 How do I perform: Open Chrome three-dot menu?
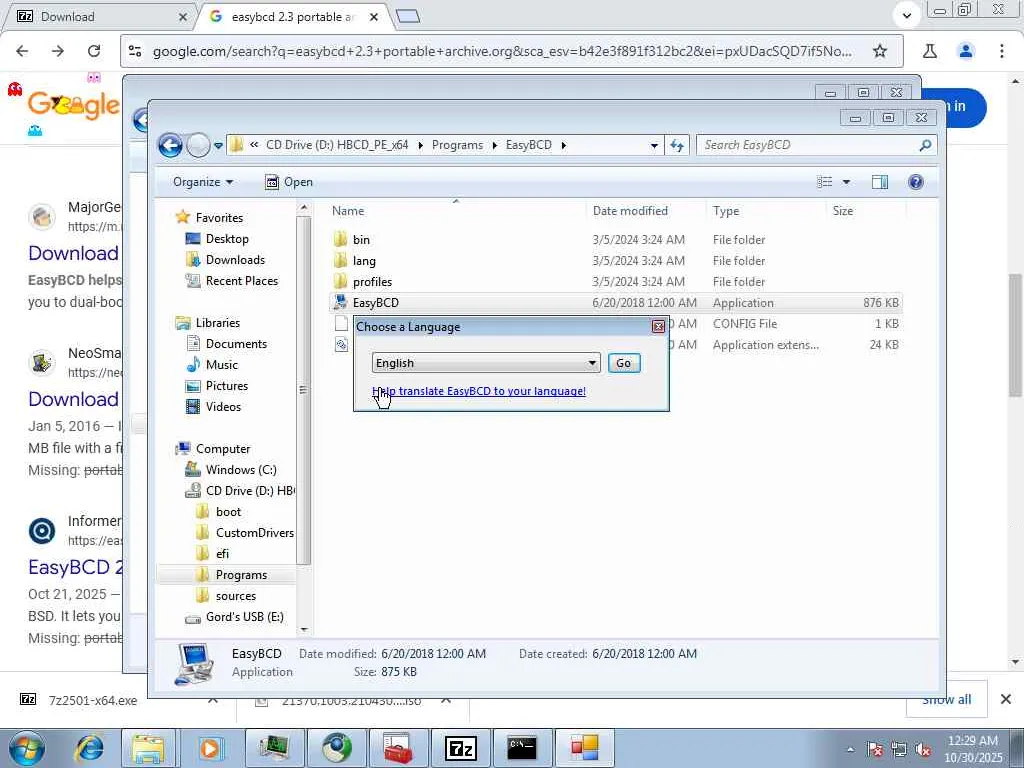(x=1001, y=51)
